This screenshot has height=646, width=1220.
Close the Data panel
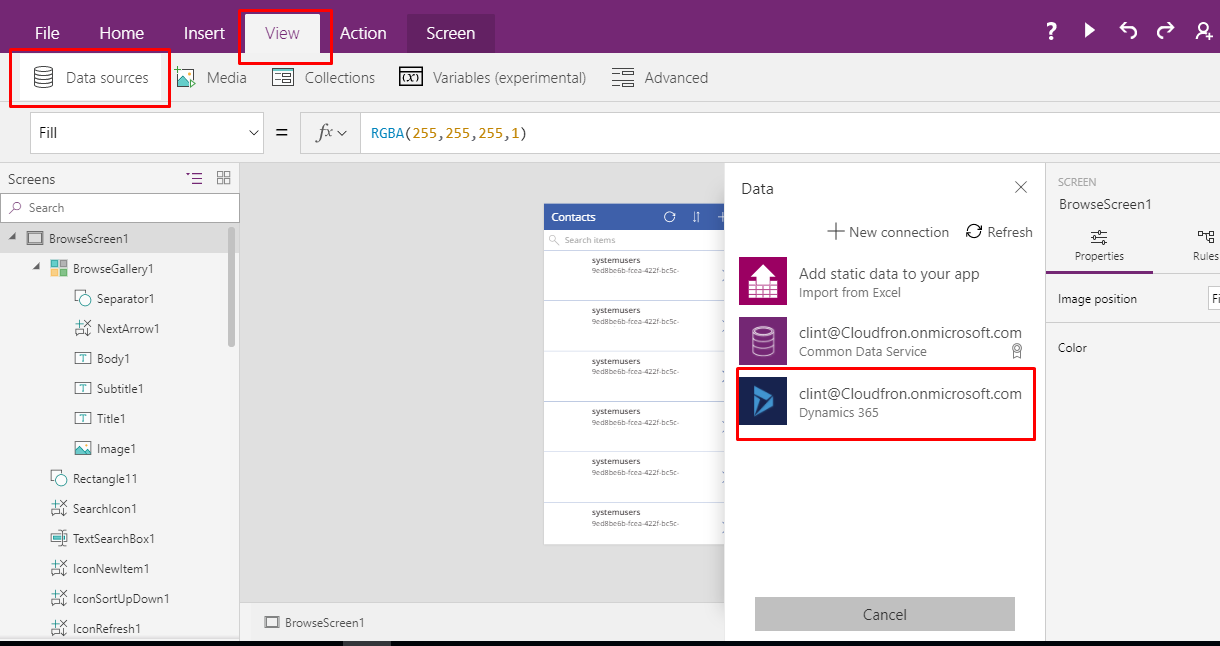pos(1021,187)
